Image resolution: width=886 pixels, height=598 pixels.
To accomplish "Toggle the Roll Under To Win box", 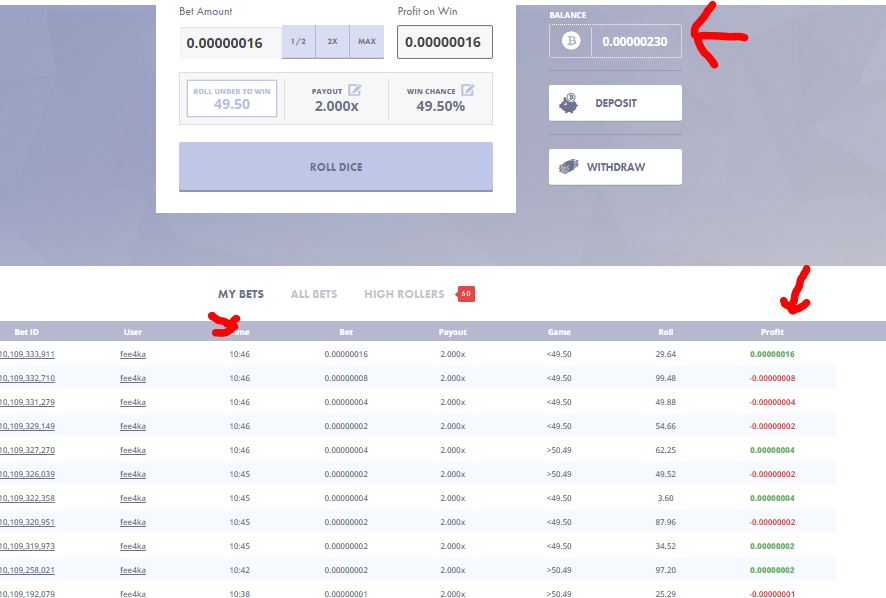I will [x=231, y=98].
